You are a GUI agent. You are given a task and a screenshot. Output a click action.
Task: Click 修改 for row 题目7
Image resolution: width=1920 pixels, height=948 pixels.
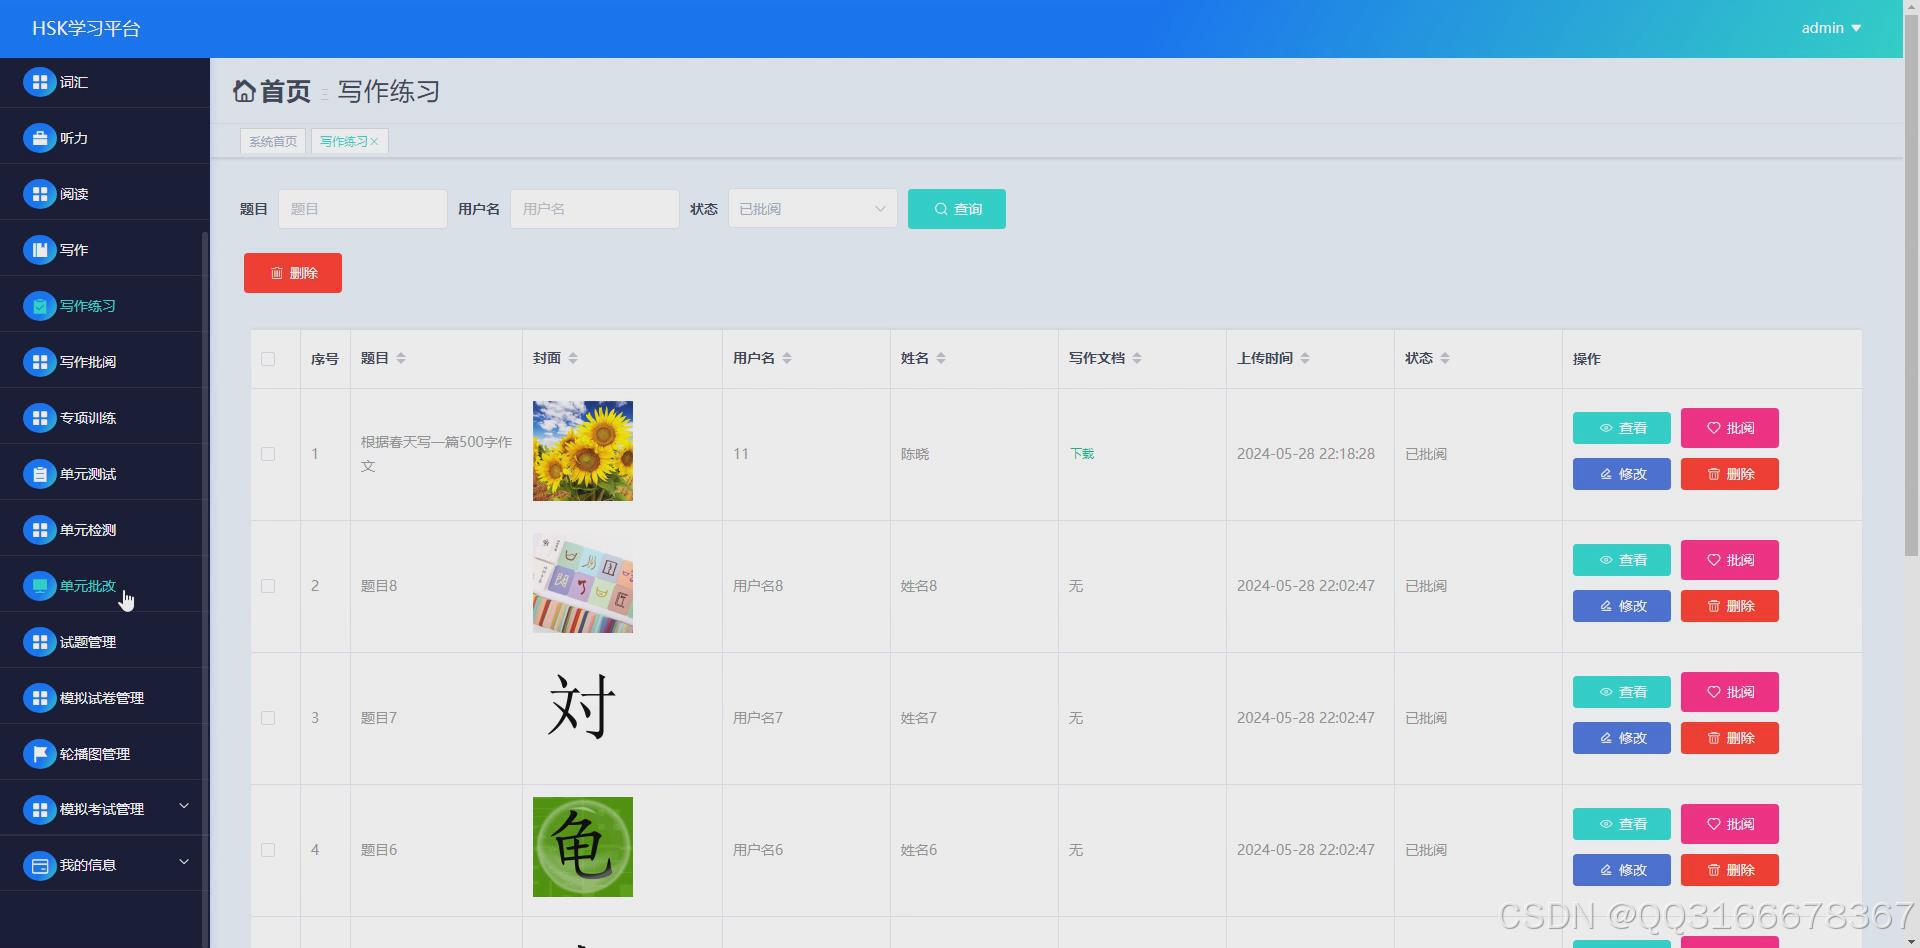(x=1622, y=738)
